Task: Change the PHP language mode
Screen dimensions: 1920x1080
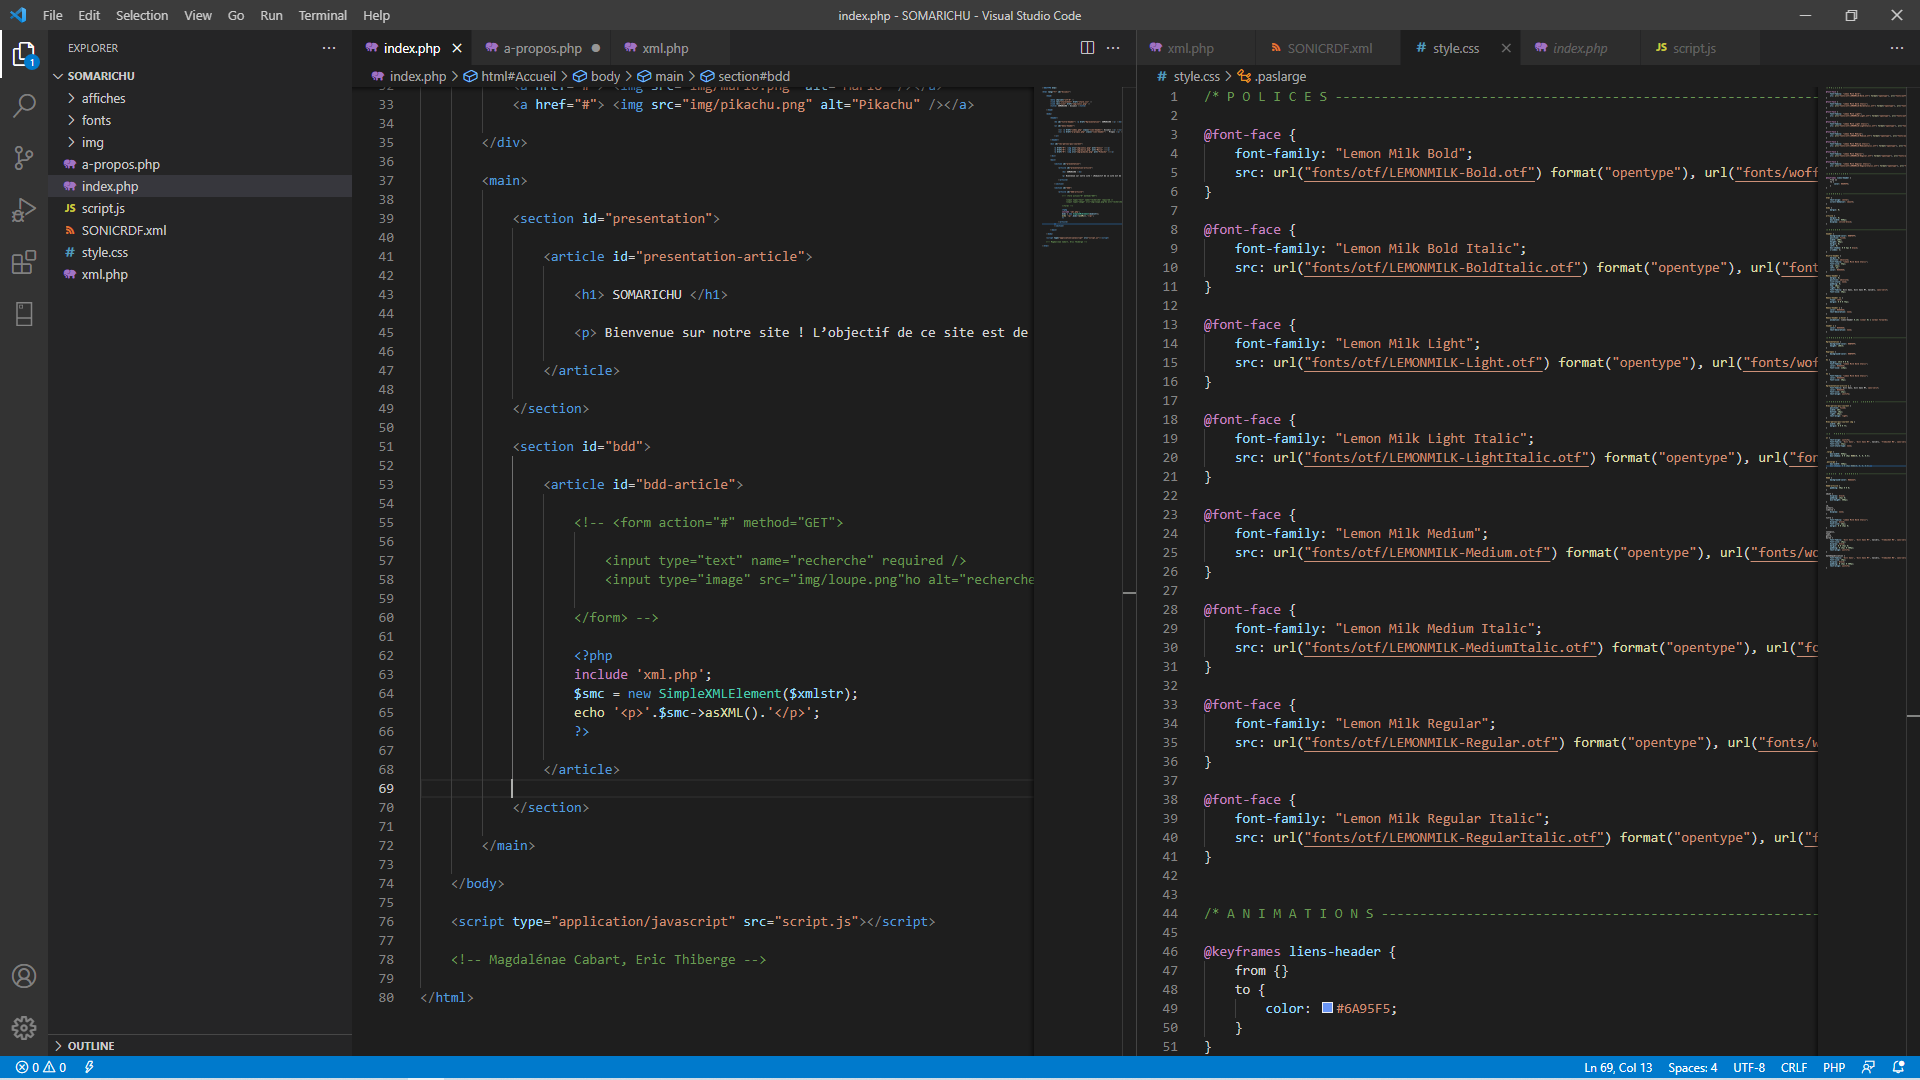Action: point(1833,1067)
